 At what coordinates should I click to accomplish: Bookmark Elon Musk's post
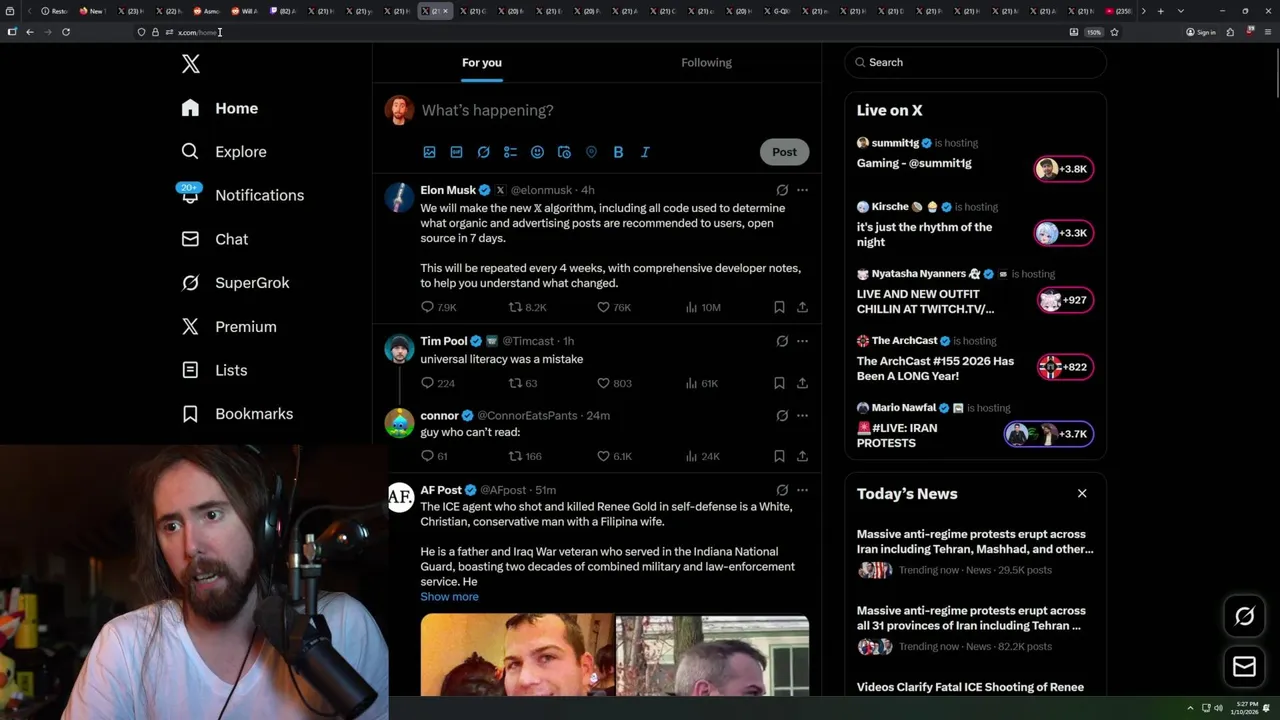coord(779,307)
